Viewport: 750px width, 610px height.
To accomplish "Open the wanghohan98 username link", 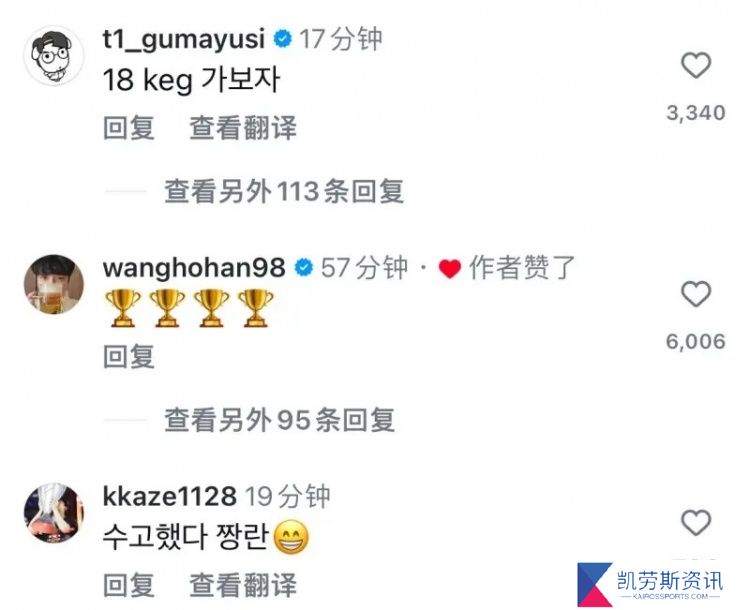I will 194,267.
